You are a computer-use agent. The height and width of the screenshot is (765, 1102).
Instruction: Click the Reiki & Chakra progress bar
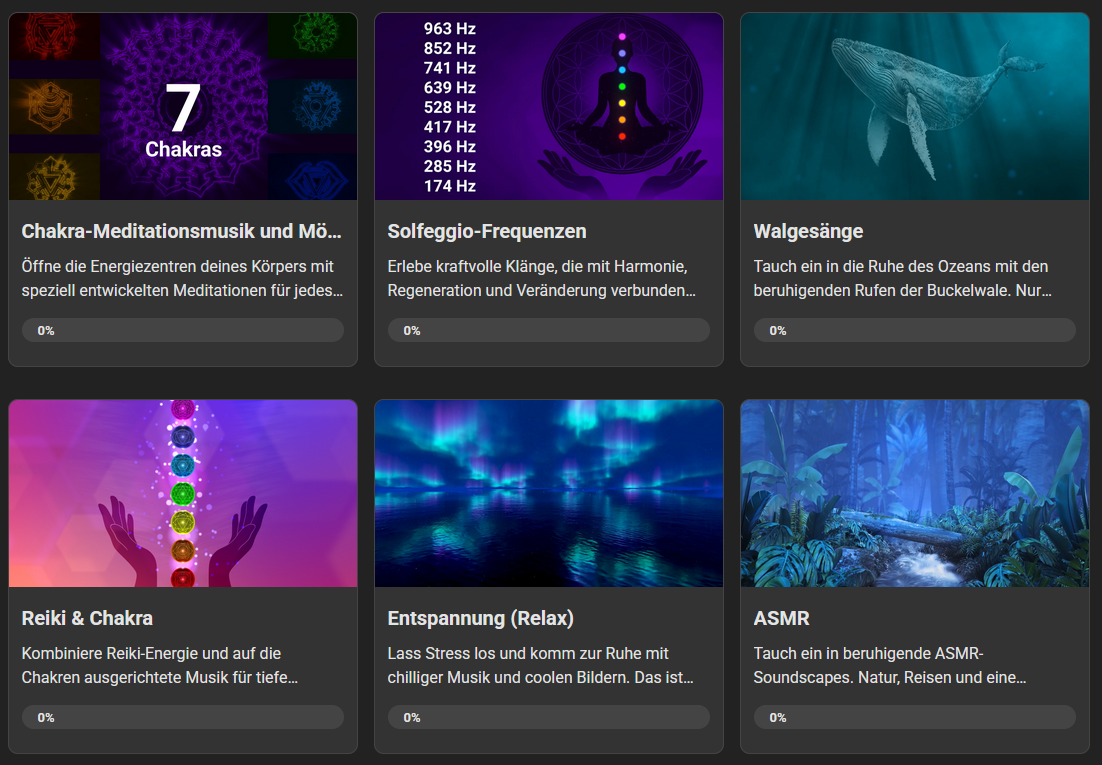point(183,717)
